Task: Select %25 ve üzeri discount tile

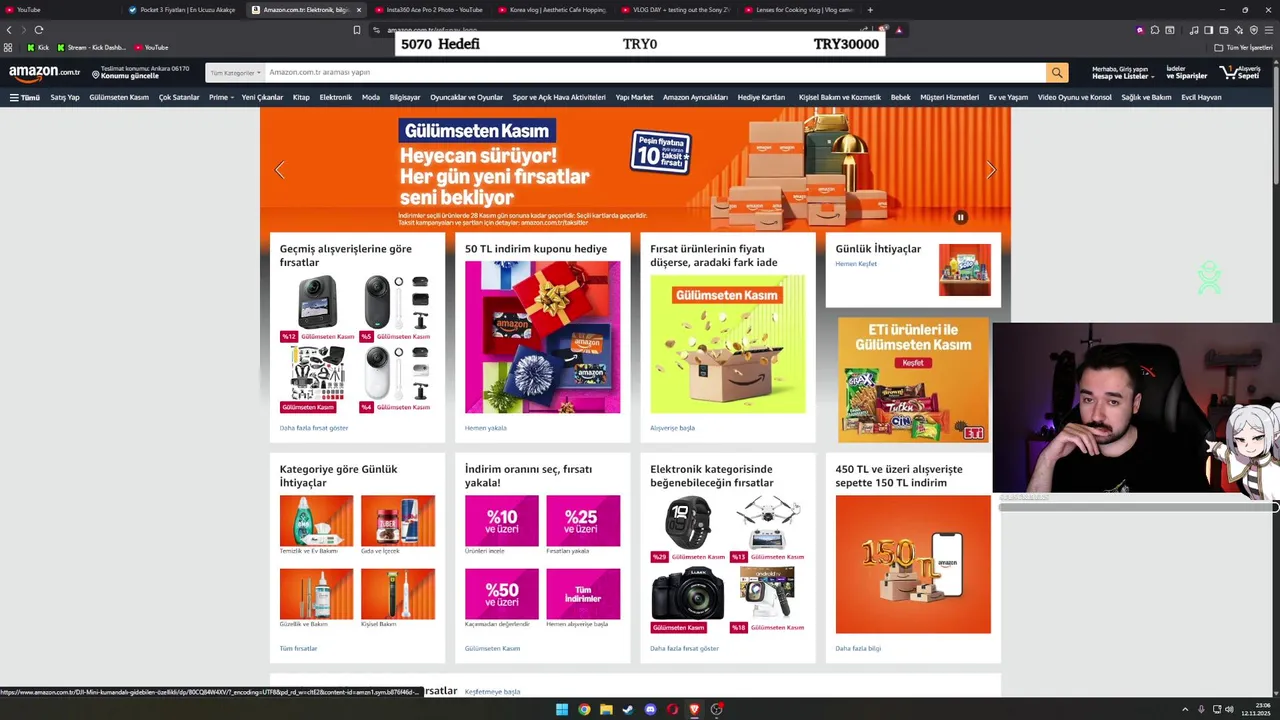Action: (583, 520)
